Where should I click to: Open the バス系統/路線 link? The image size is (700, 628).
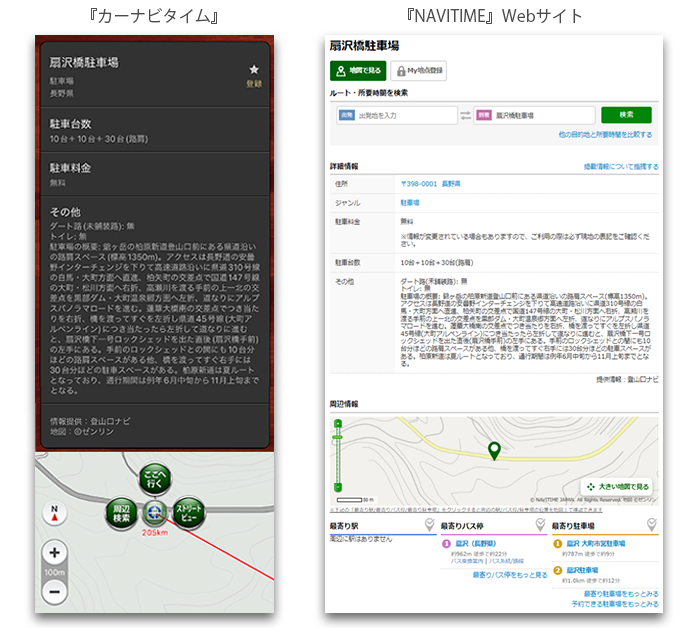click(x=506, y=561)
